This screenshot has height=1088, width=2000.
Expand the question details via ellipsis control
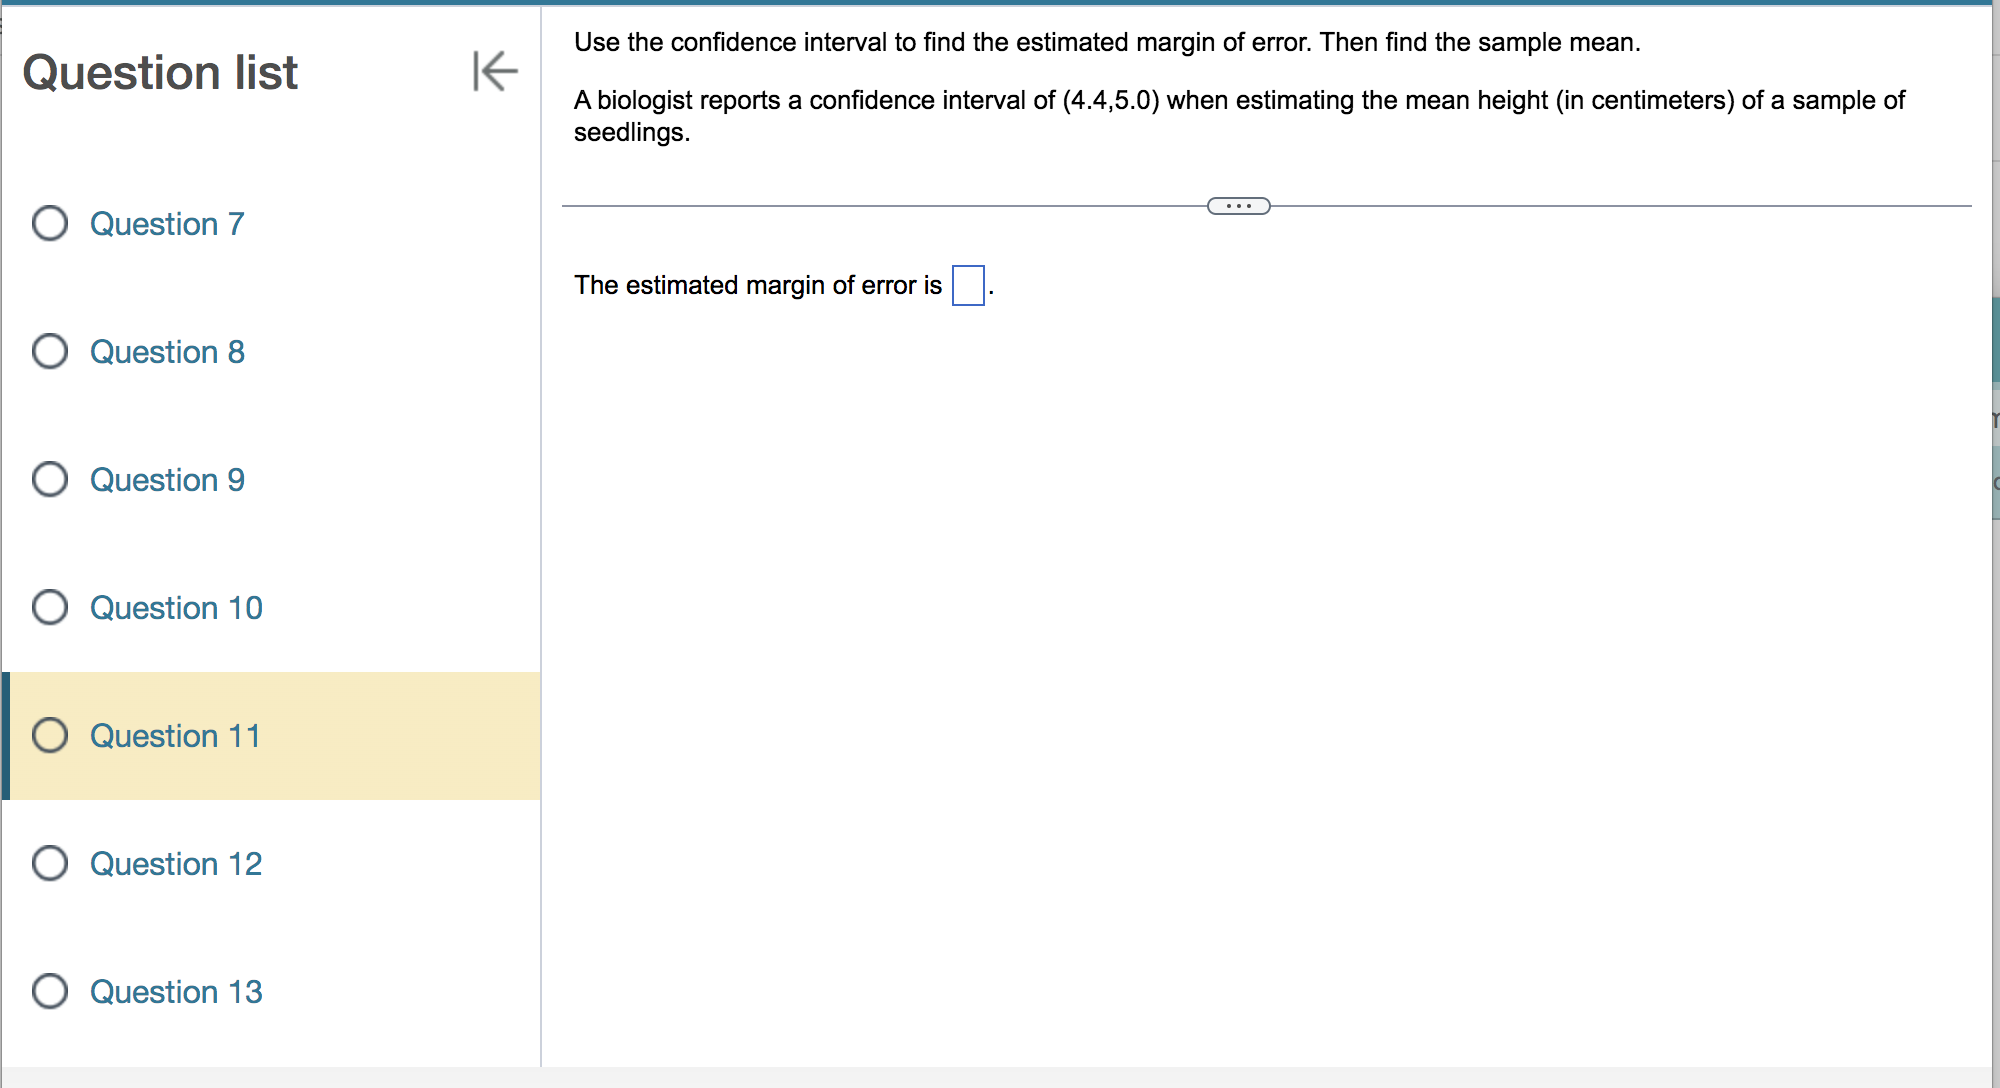pos(1240,206)
